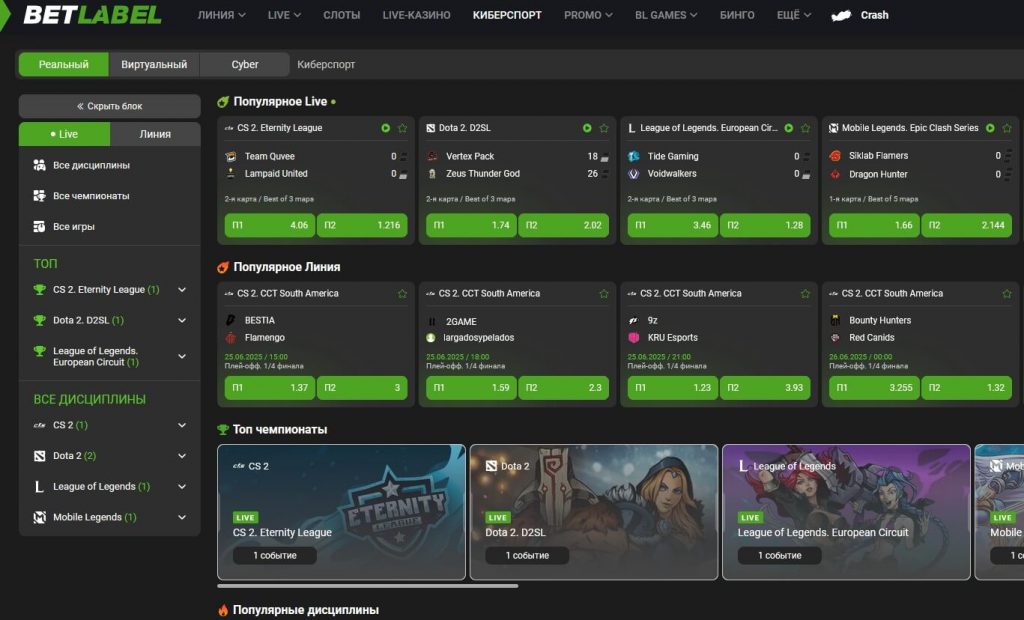Open the BL GAMES dropdown menu

(x=665, y=15)
